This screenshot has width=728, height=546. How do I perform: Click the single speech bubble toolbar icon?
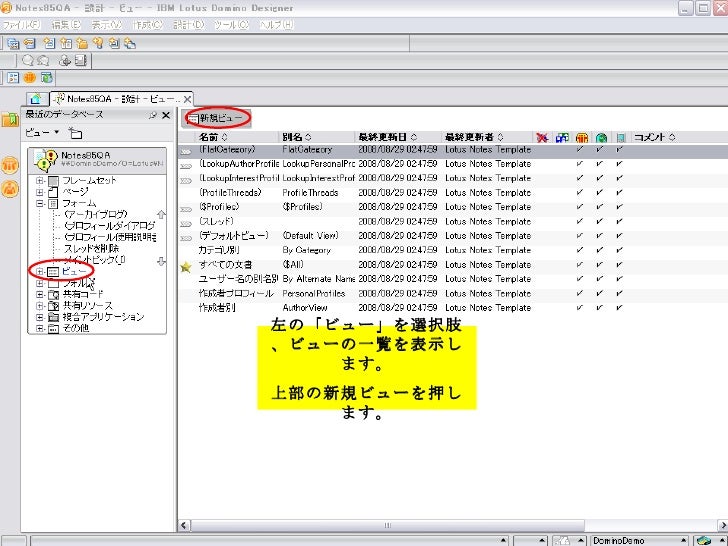coord(27,60)
